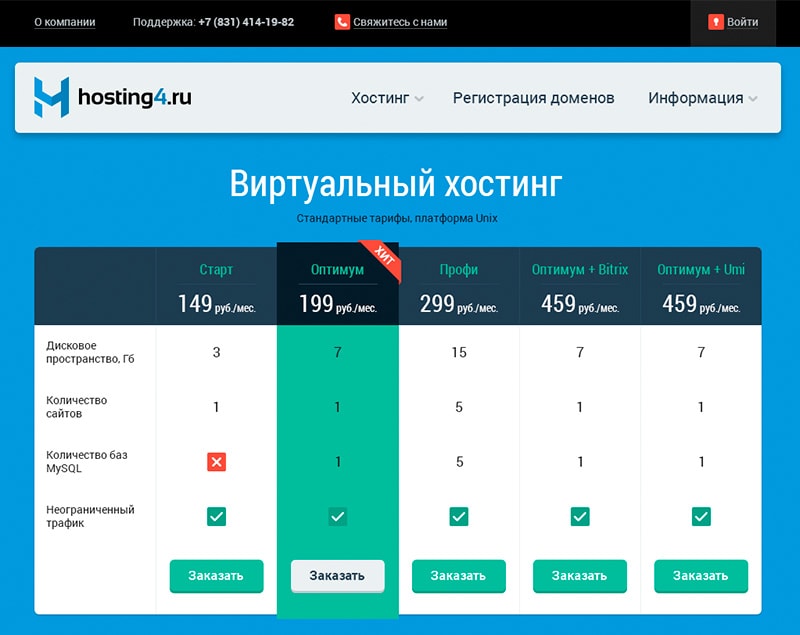This screenshot has width=800, height=635.
Task: Click the Свяжитесь с нами link
Action: 399,22
